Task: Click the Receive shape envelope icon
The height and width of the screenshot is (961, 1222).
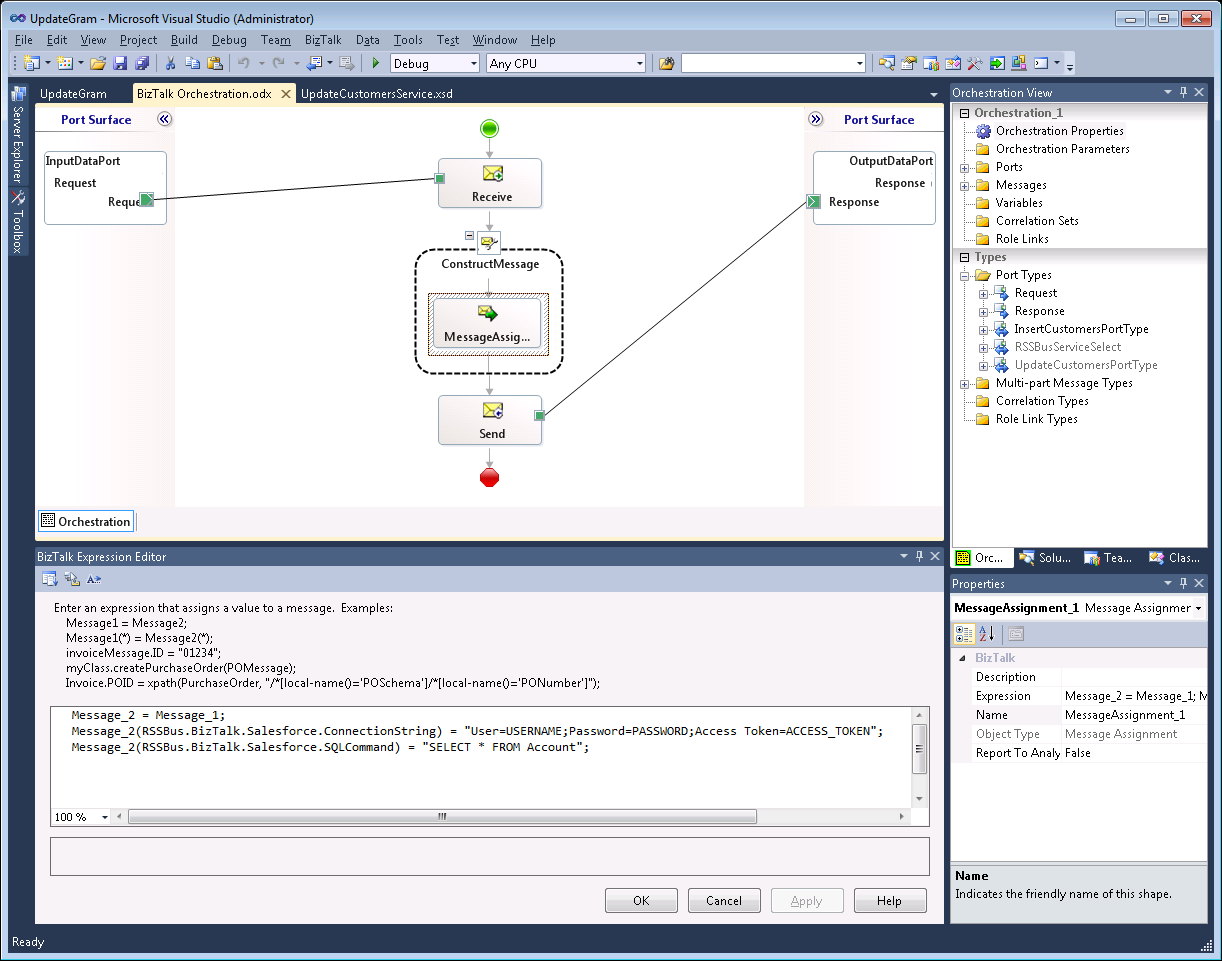Action: click(x=492, y=174)
